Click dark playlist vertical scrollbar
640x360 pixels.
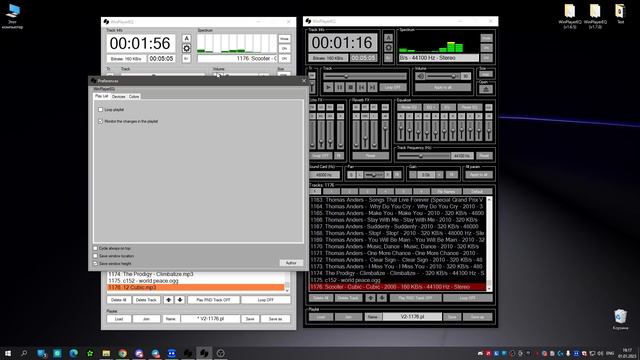(489, 244)
